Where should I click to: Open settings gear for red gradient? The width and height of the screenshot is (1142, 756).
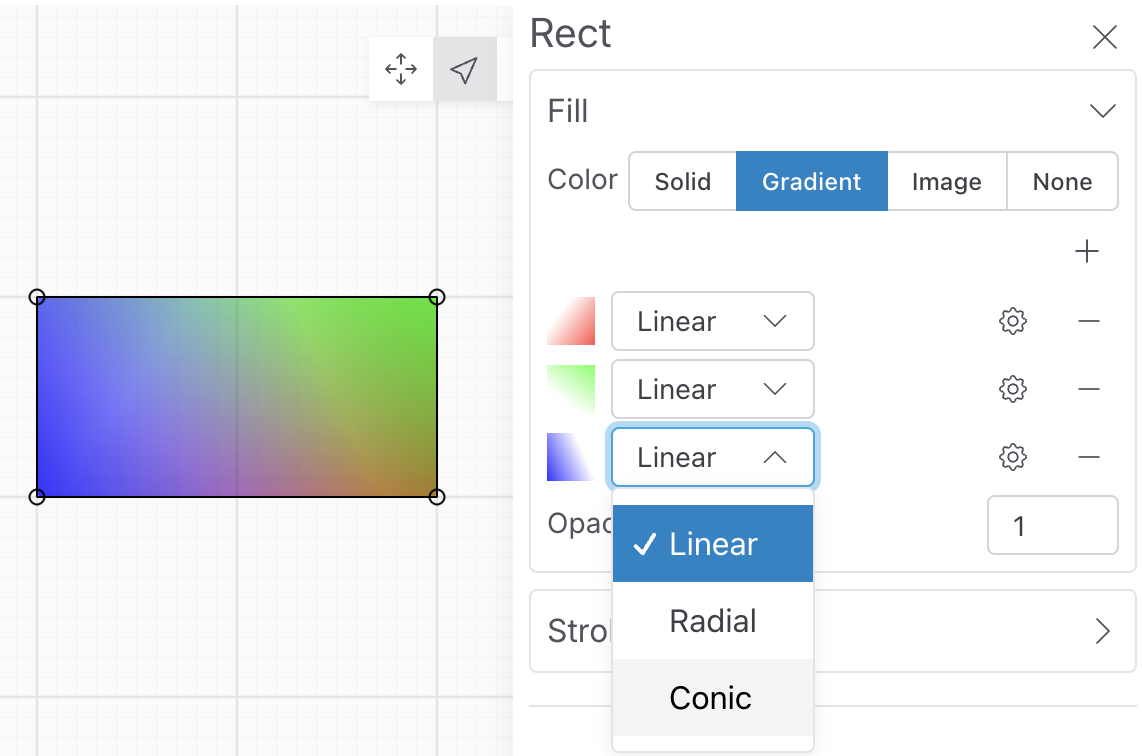[x=1013, y=321]
